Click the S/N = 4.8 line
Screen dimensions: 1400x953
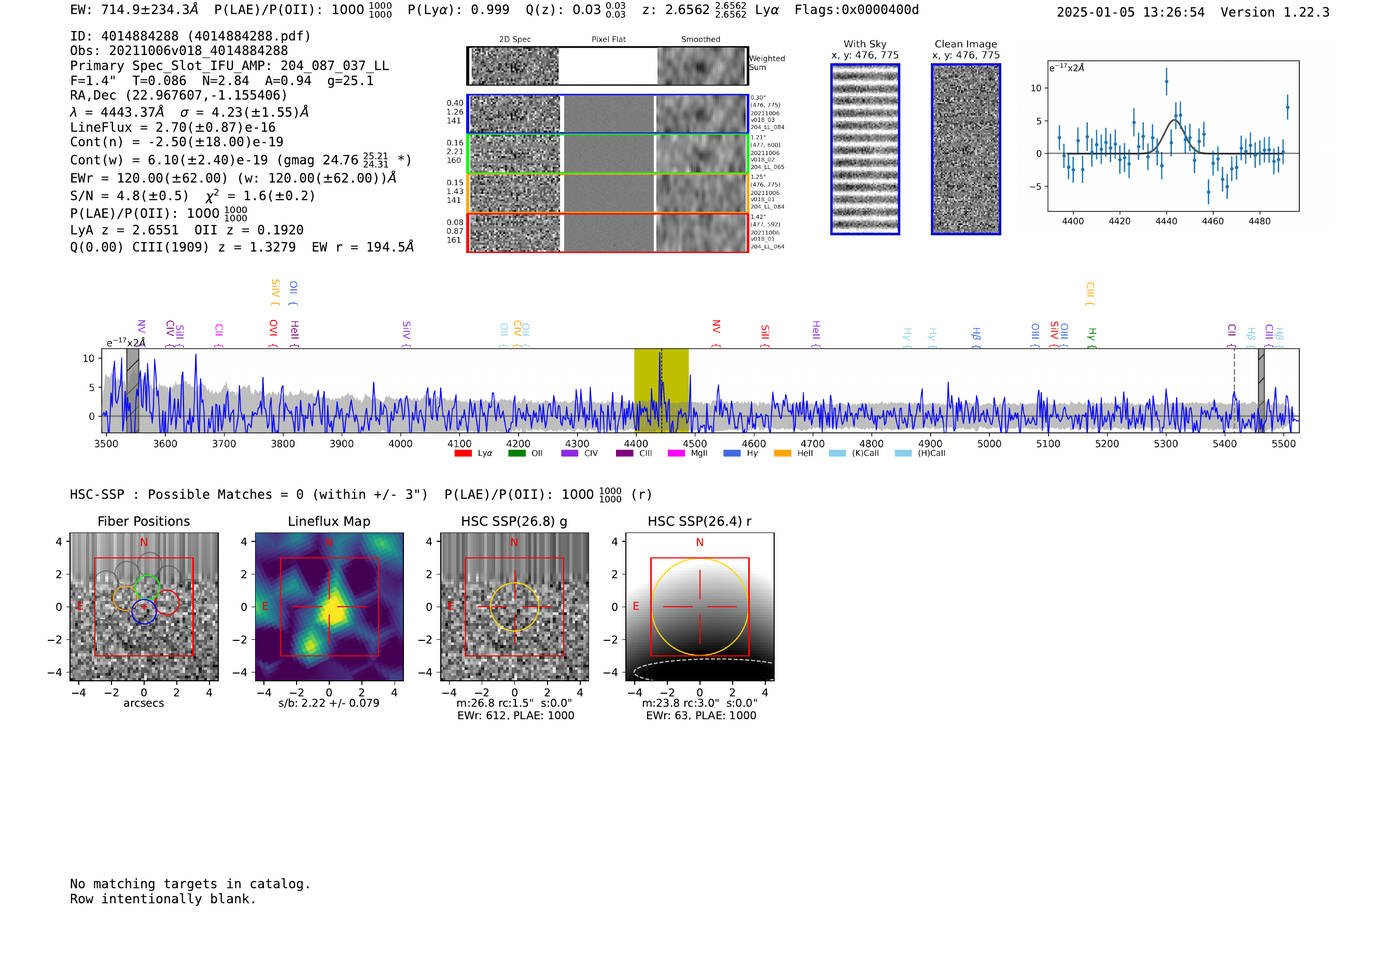(x=193, y=196)
